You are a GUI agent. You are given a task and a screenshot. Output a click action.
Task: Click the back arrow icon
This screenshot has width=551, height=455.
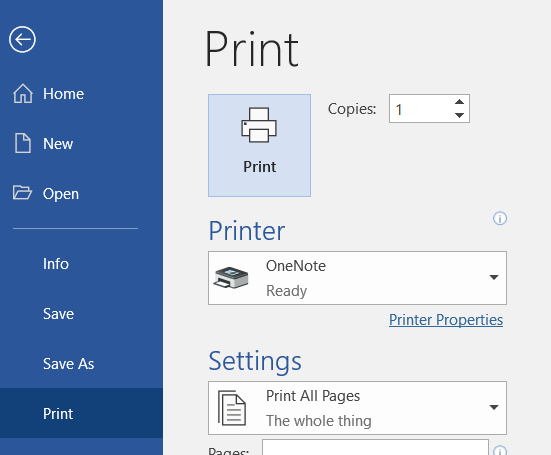22,39
